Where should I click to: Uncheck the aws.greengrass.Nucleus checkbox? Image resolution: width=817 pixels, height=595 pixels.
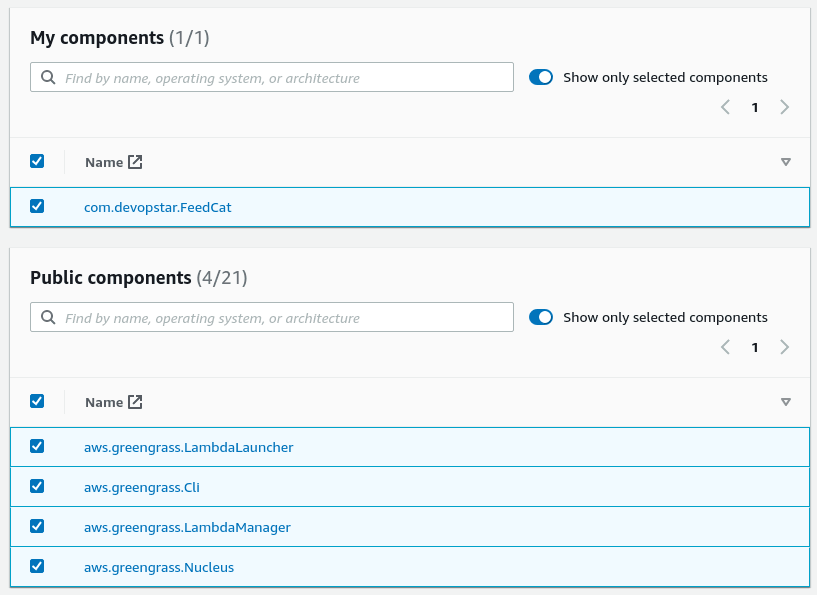[37, 565]
